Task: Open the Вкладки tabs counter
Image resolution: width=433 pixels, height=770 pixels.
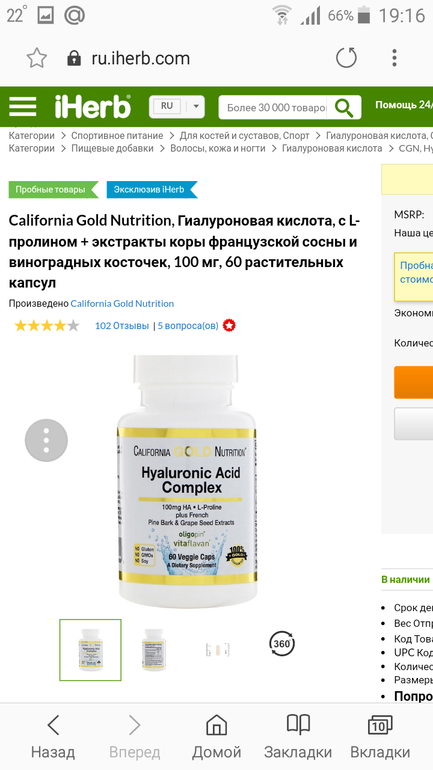Action: (x=380, y=736)
